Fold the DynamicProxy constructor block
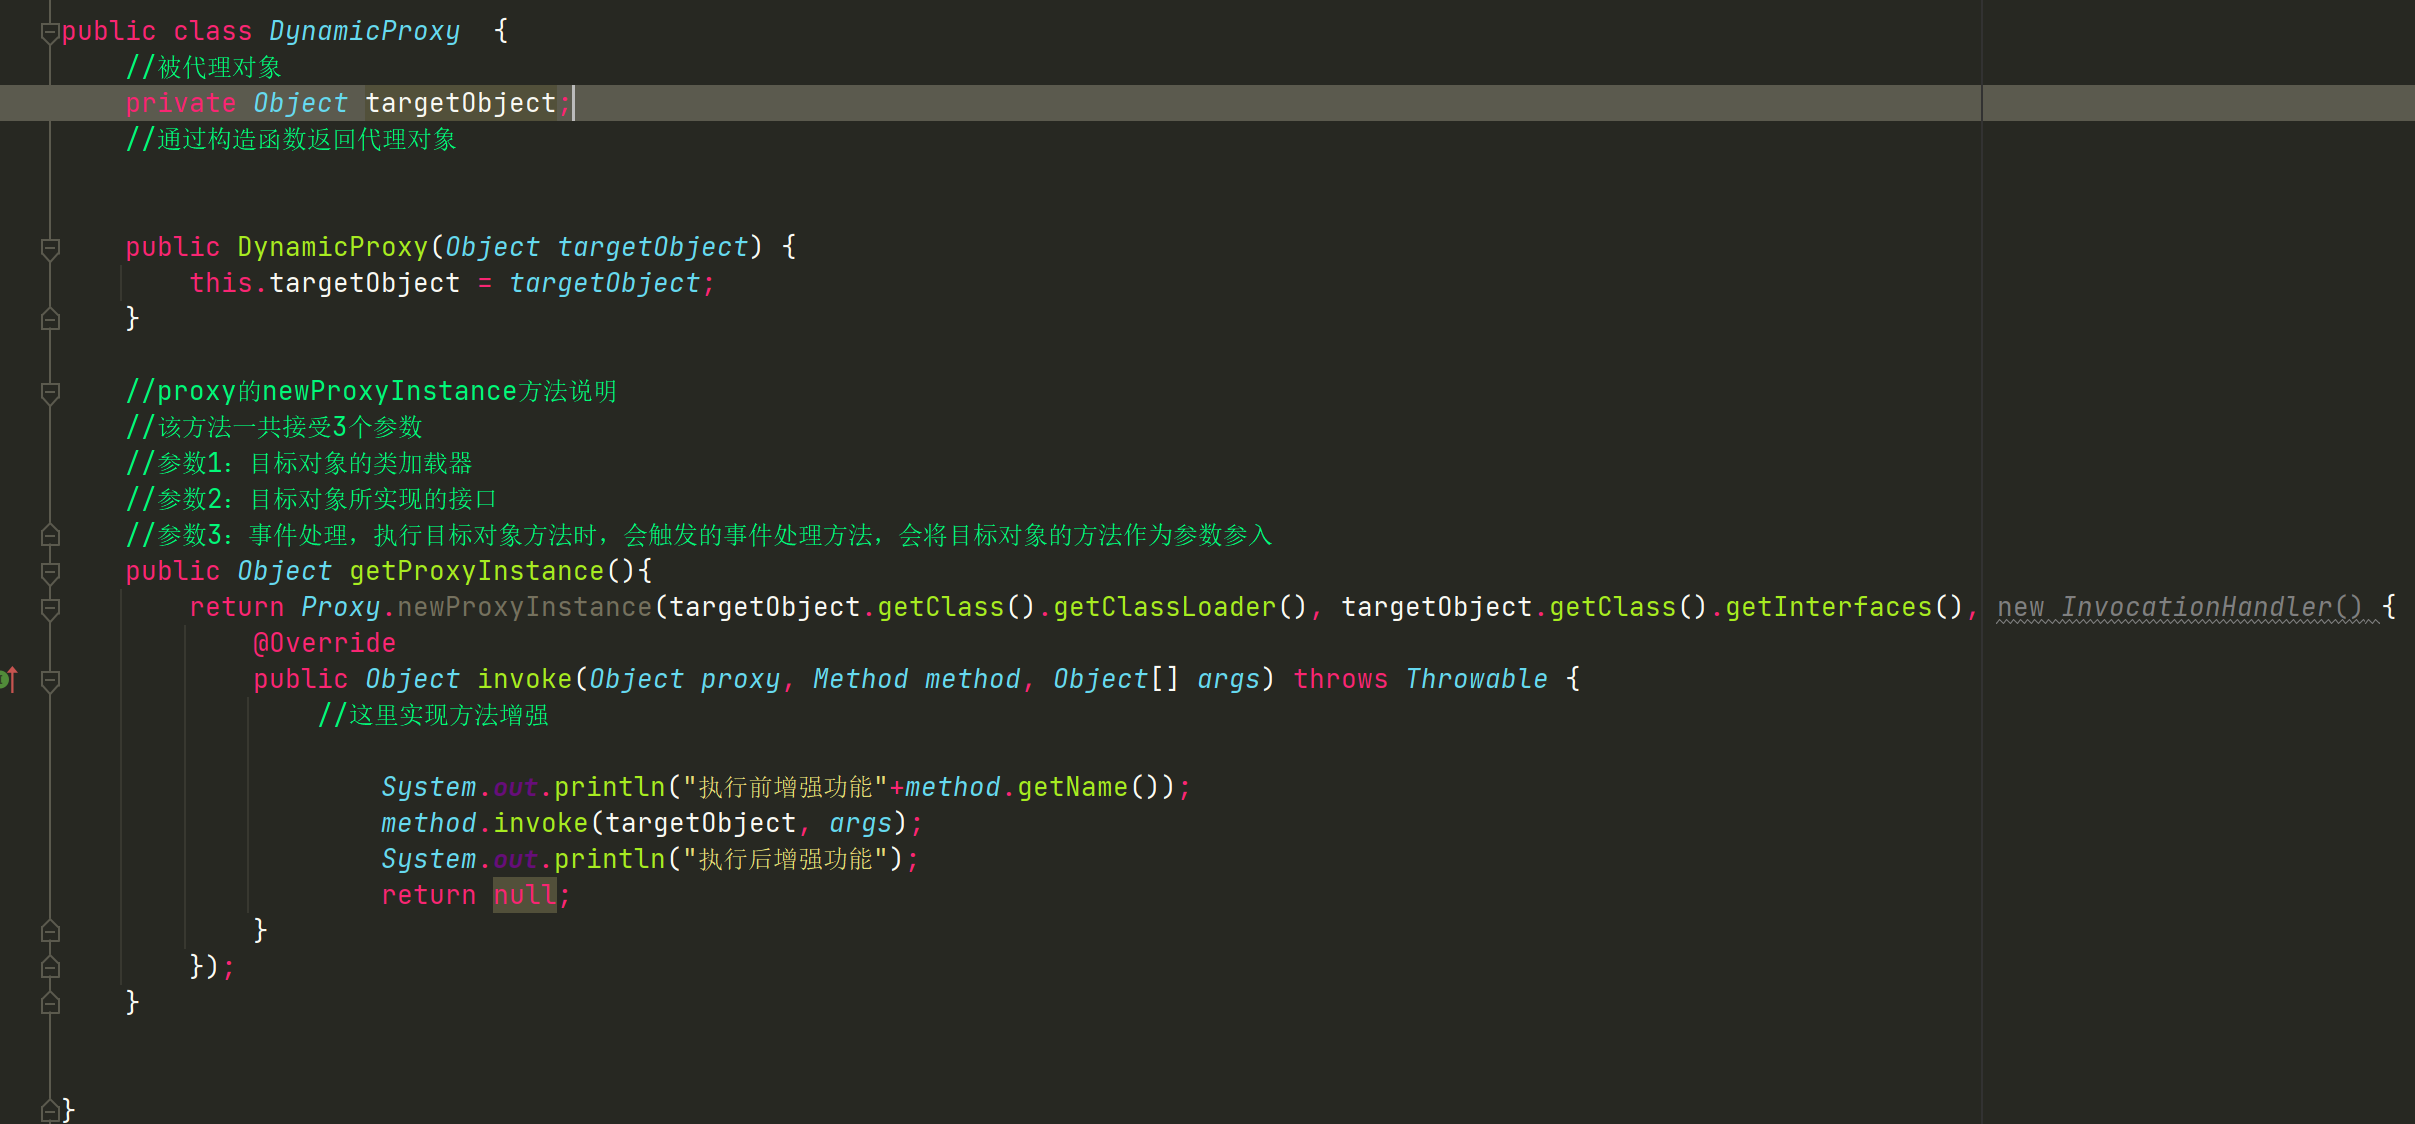2415x1124 pixels. point(50,248)
